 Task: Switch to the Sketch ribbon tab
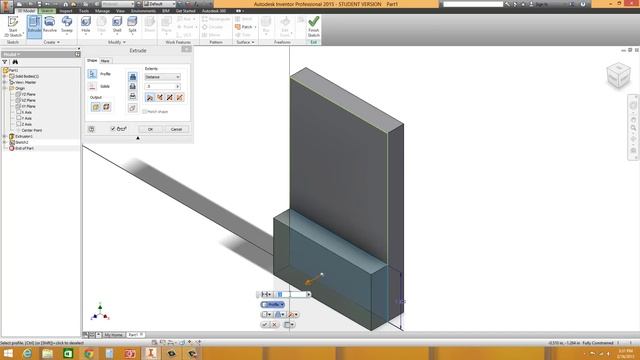tap(47, 11)
